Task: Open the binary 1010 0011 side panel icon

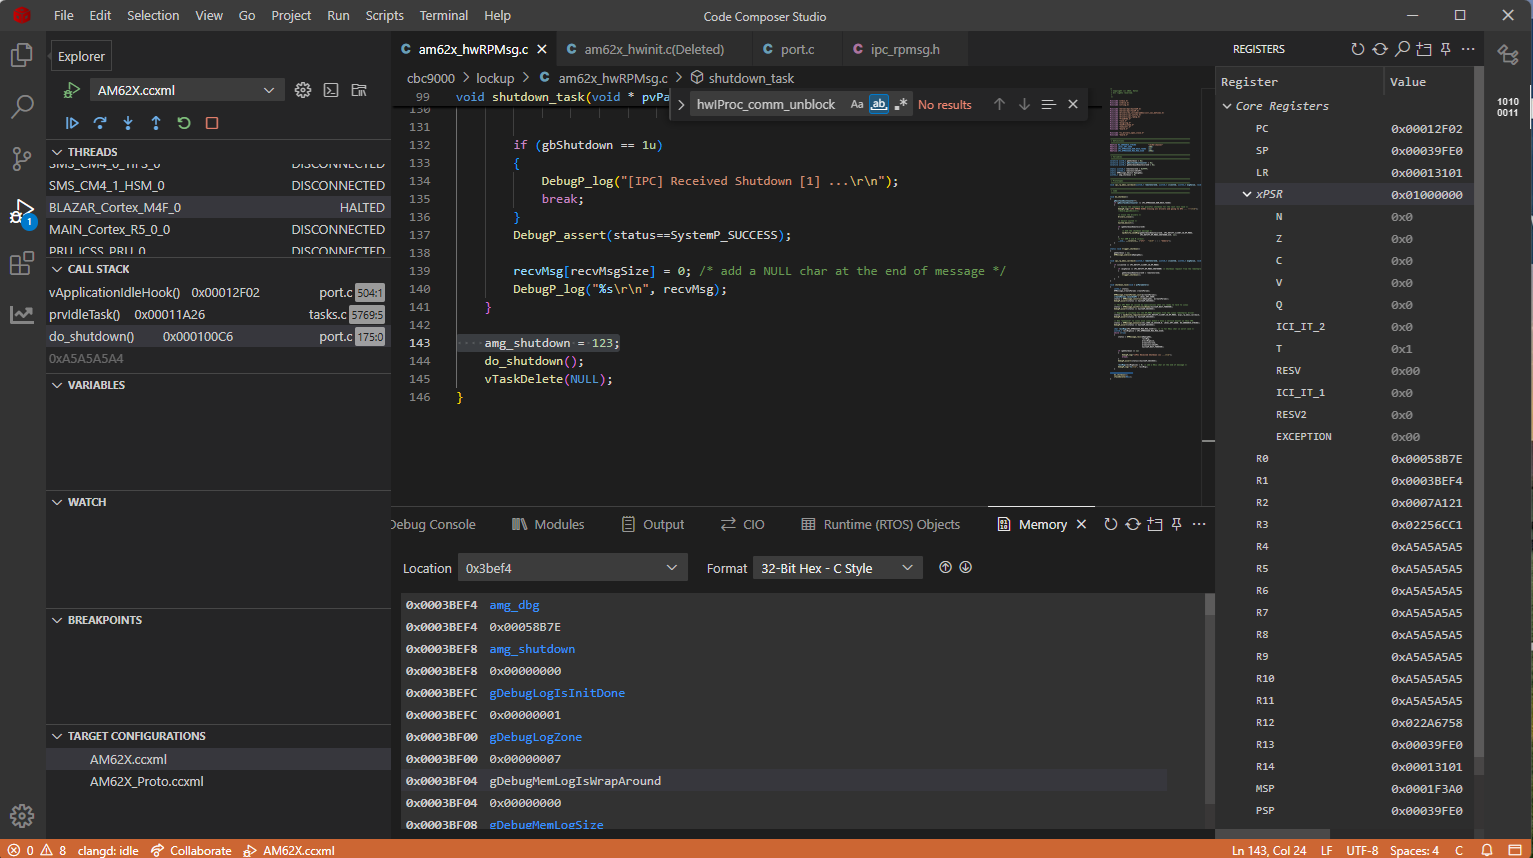Action: 1508,107
